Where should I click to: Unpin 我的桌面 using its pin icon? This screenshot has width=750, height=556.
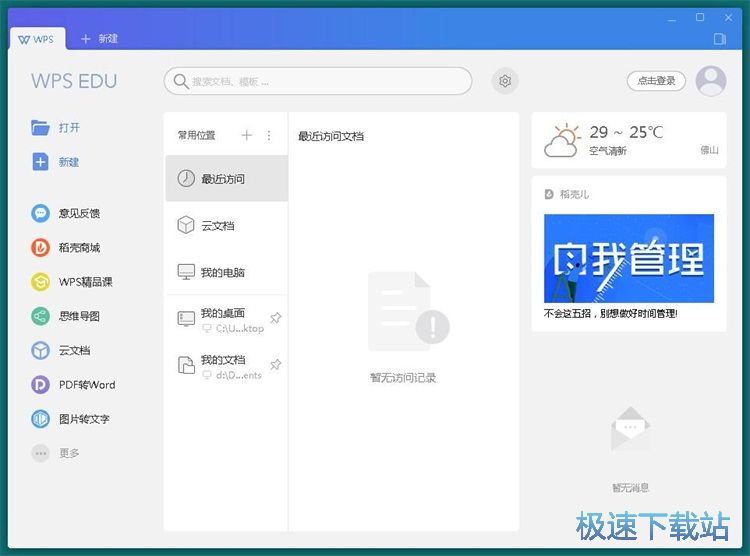276,318
